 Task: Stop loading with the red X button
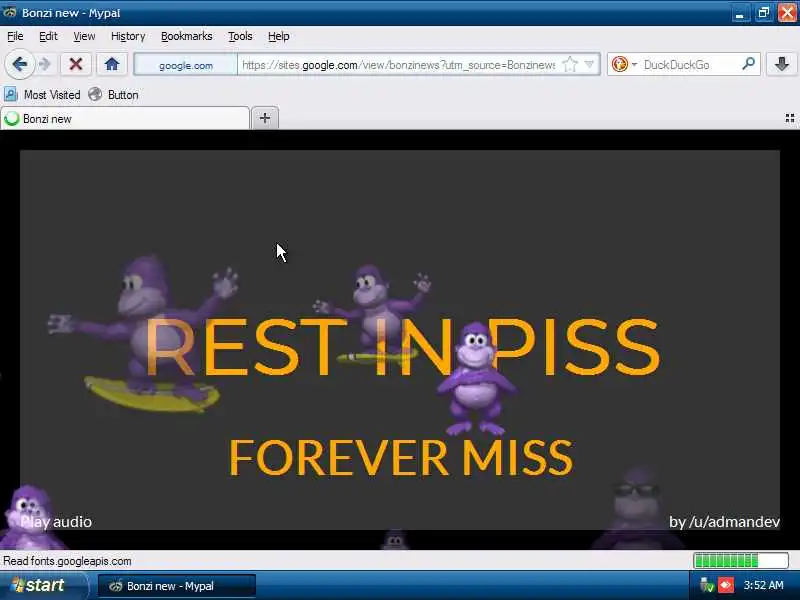[76, 64]
